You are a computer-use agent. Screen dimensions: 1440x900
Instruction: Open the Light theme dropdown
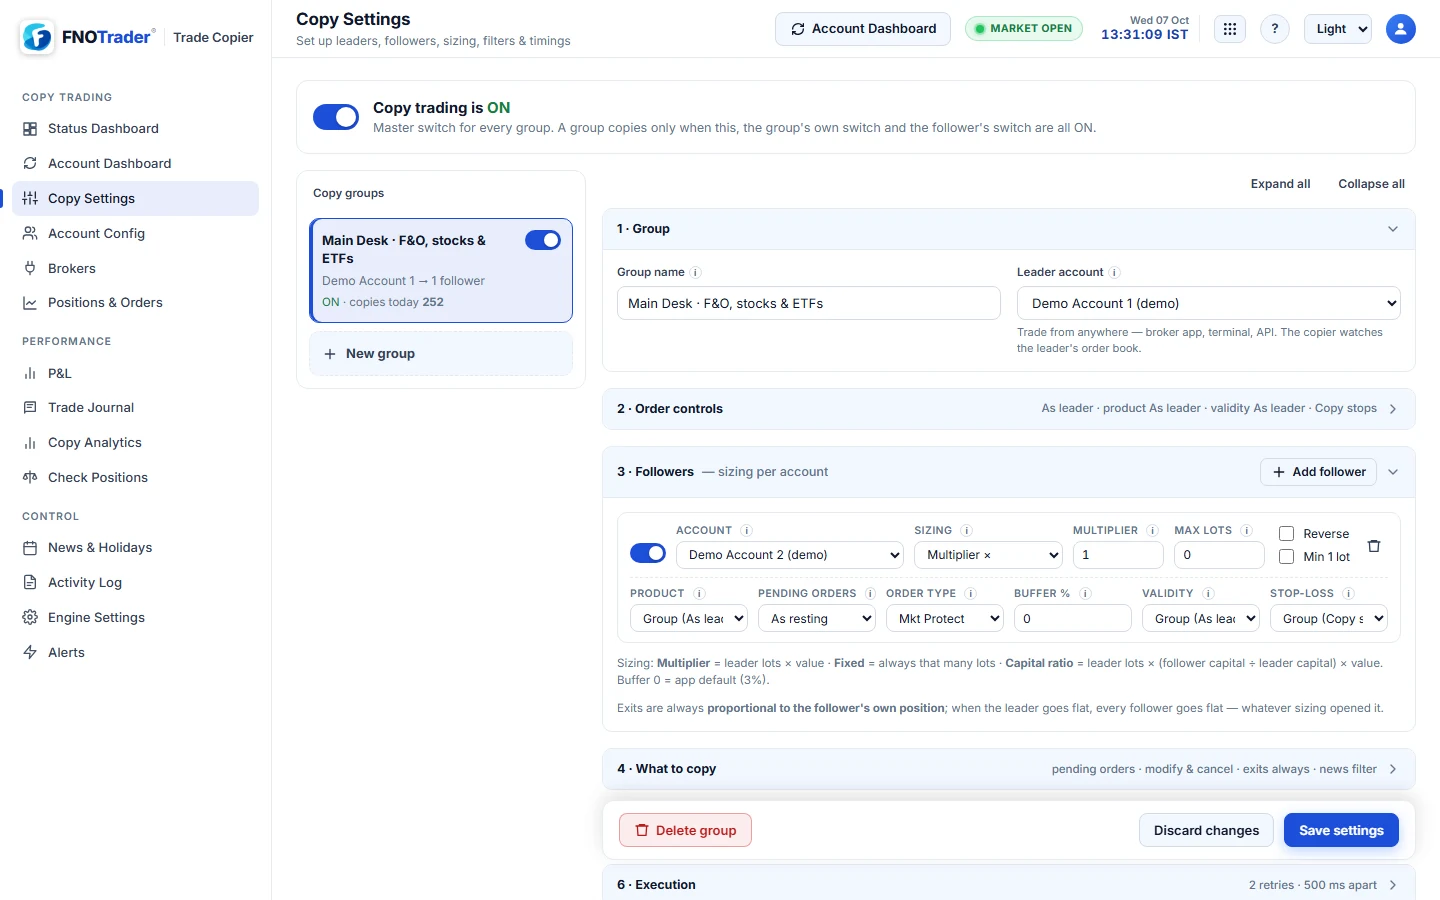coord(1338,29)
